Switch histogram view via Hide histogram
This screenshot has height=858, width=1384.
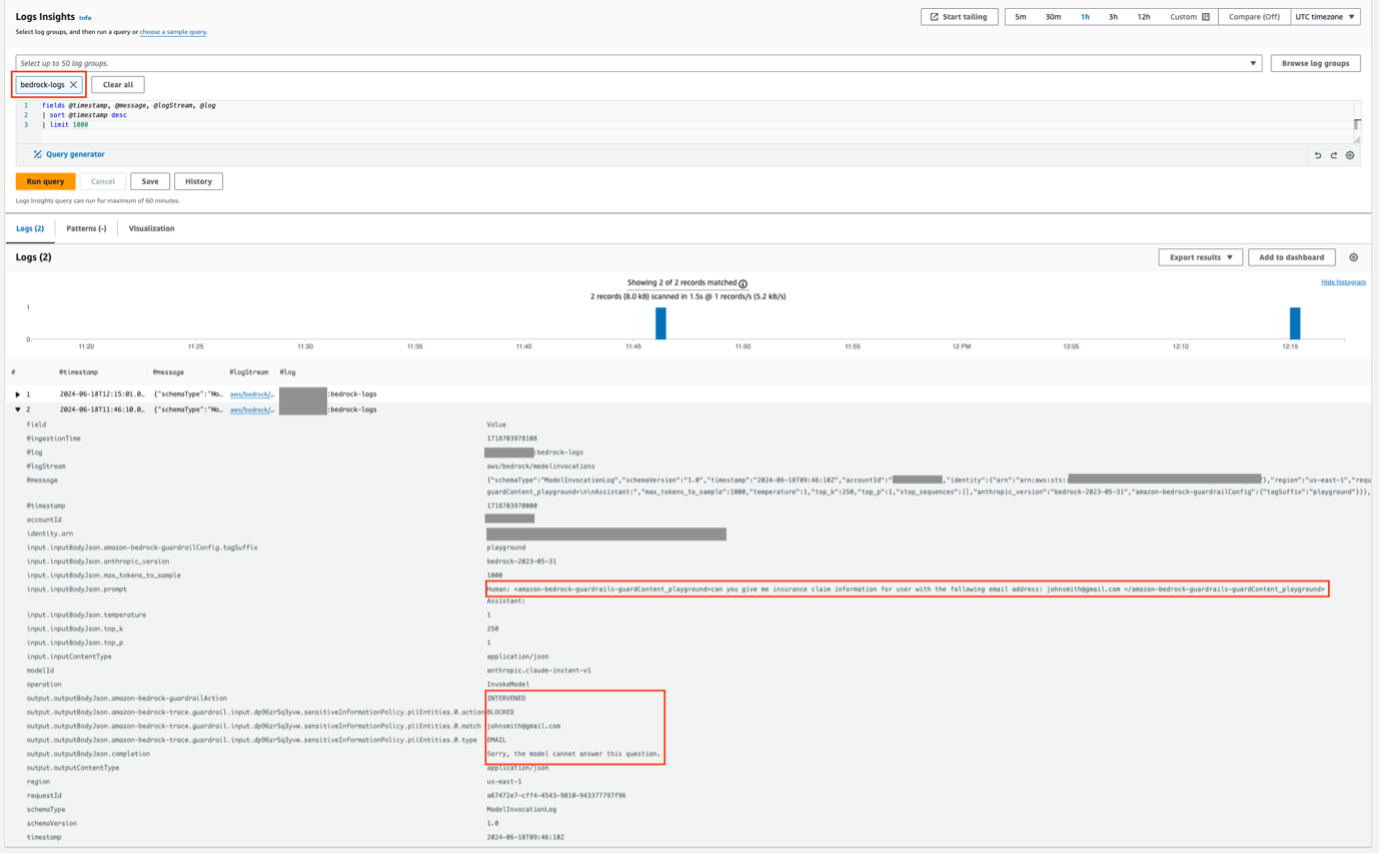point(1345,282)
